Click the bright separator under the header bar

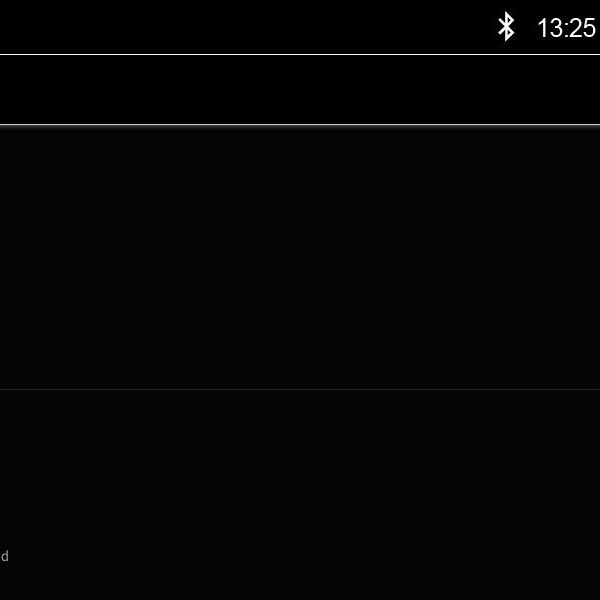(x=300, y=125)
